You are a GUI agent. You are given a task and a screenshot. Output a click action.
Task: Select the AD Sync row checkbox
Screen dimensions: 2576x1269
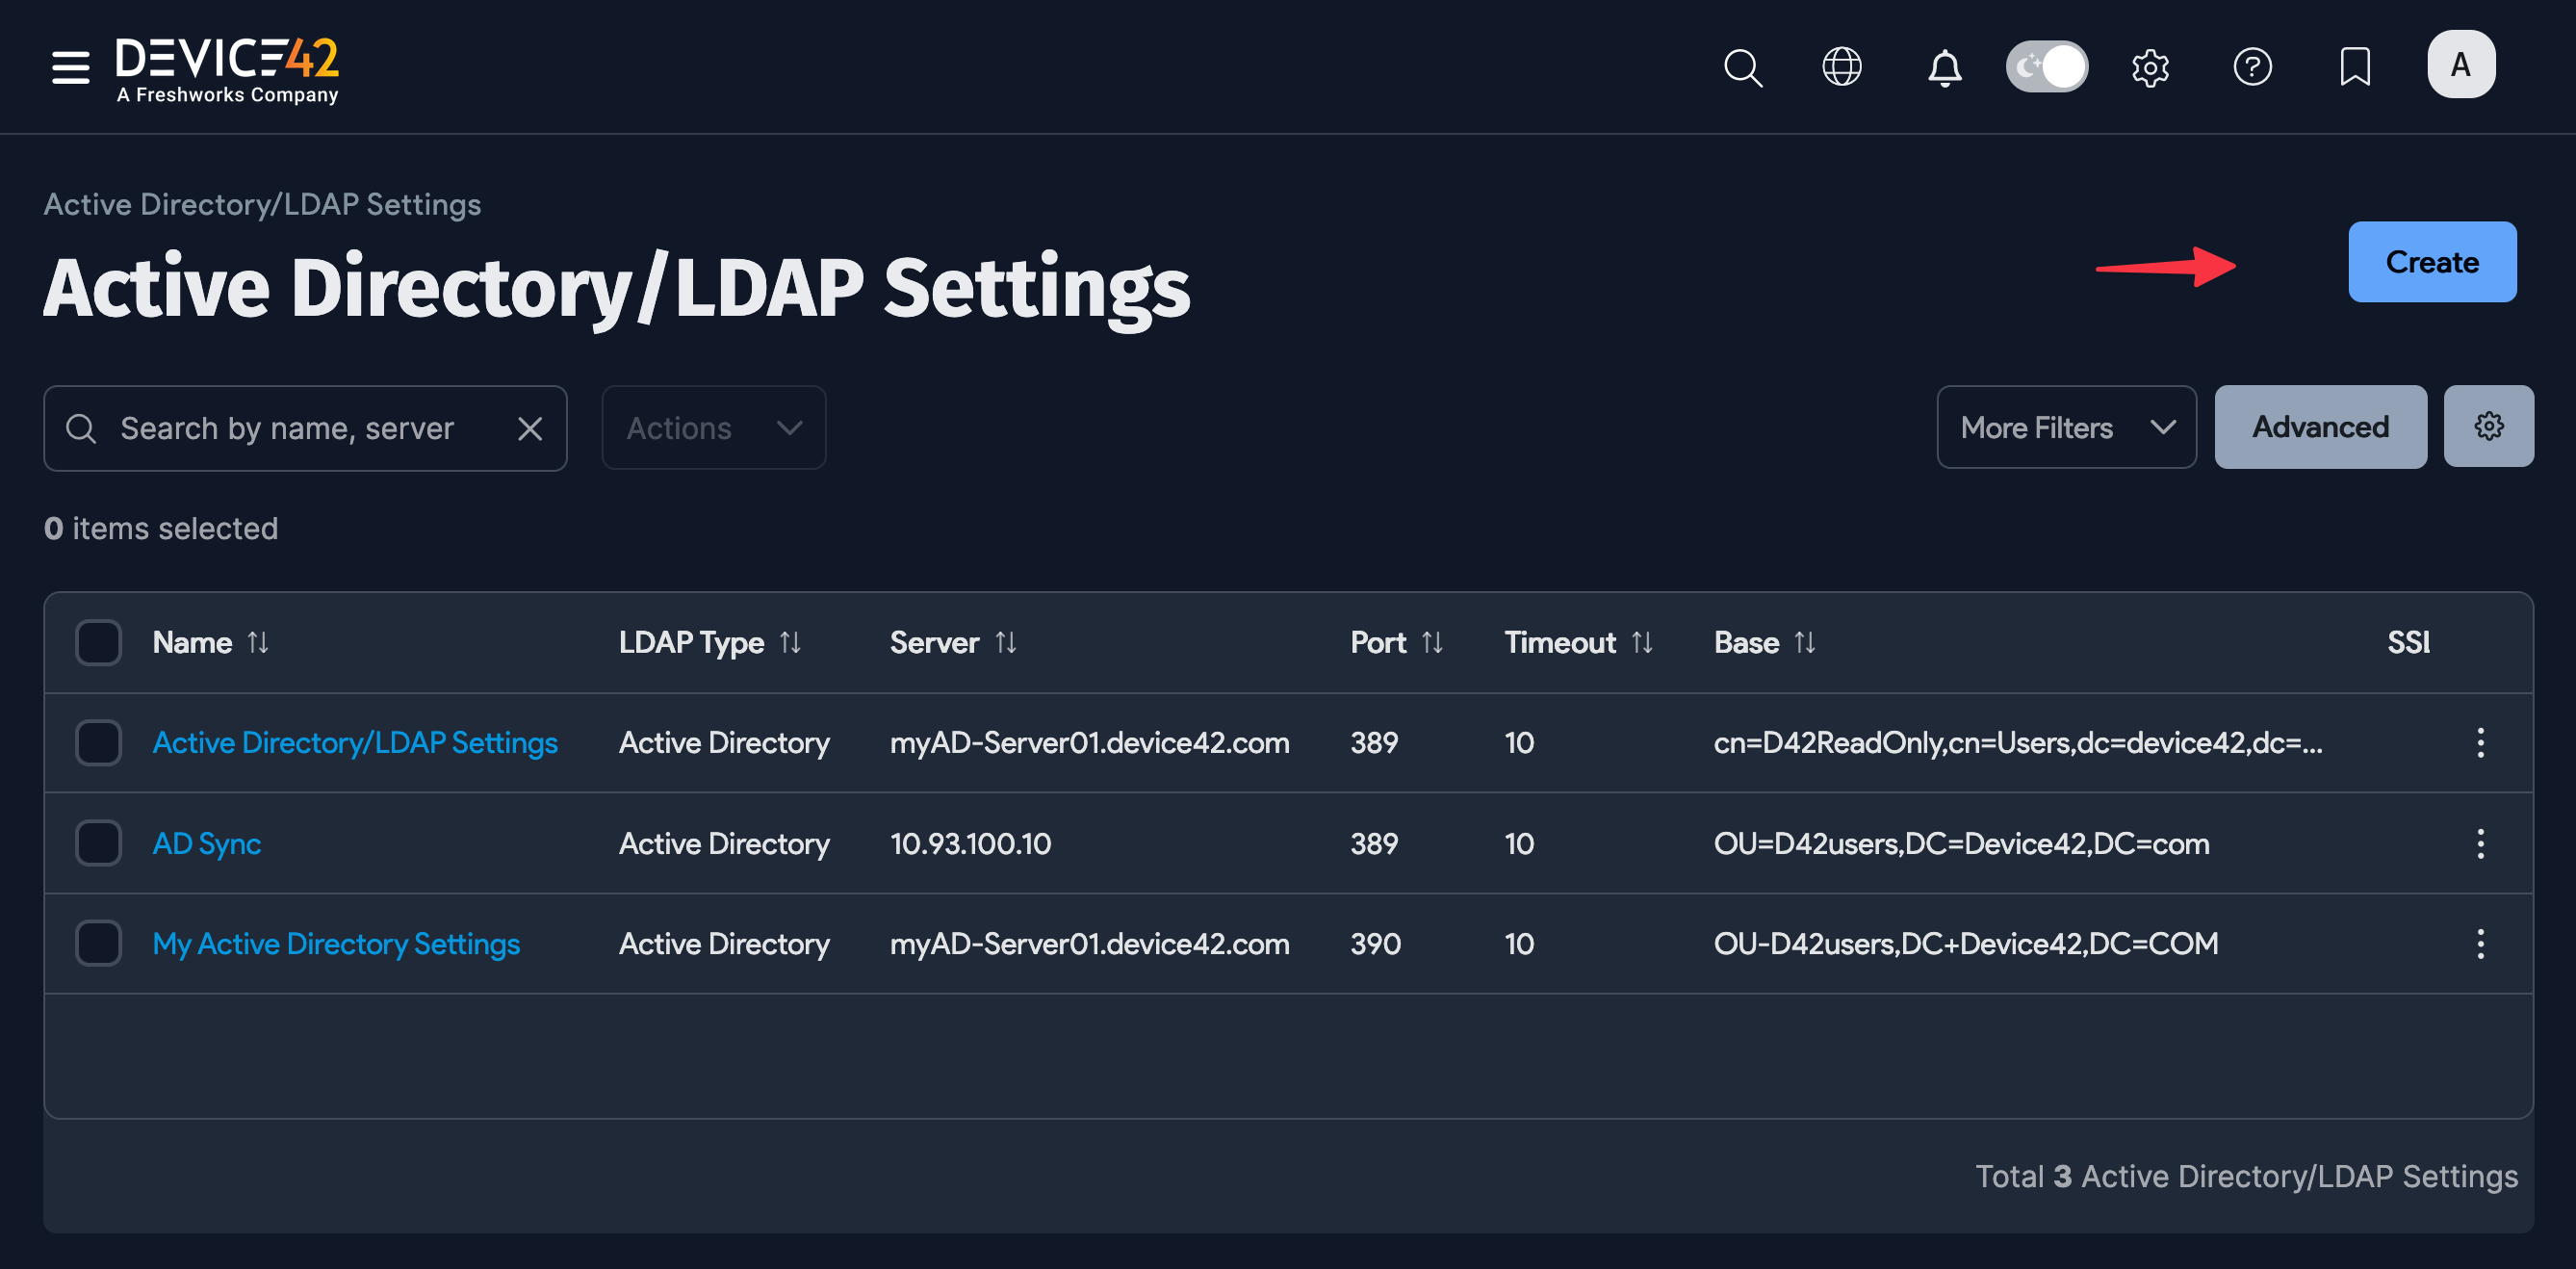pyautogui.click(x=97, y=843)
